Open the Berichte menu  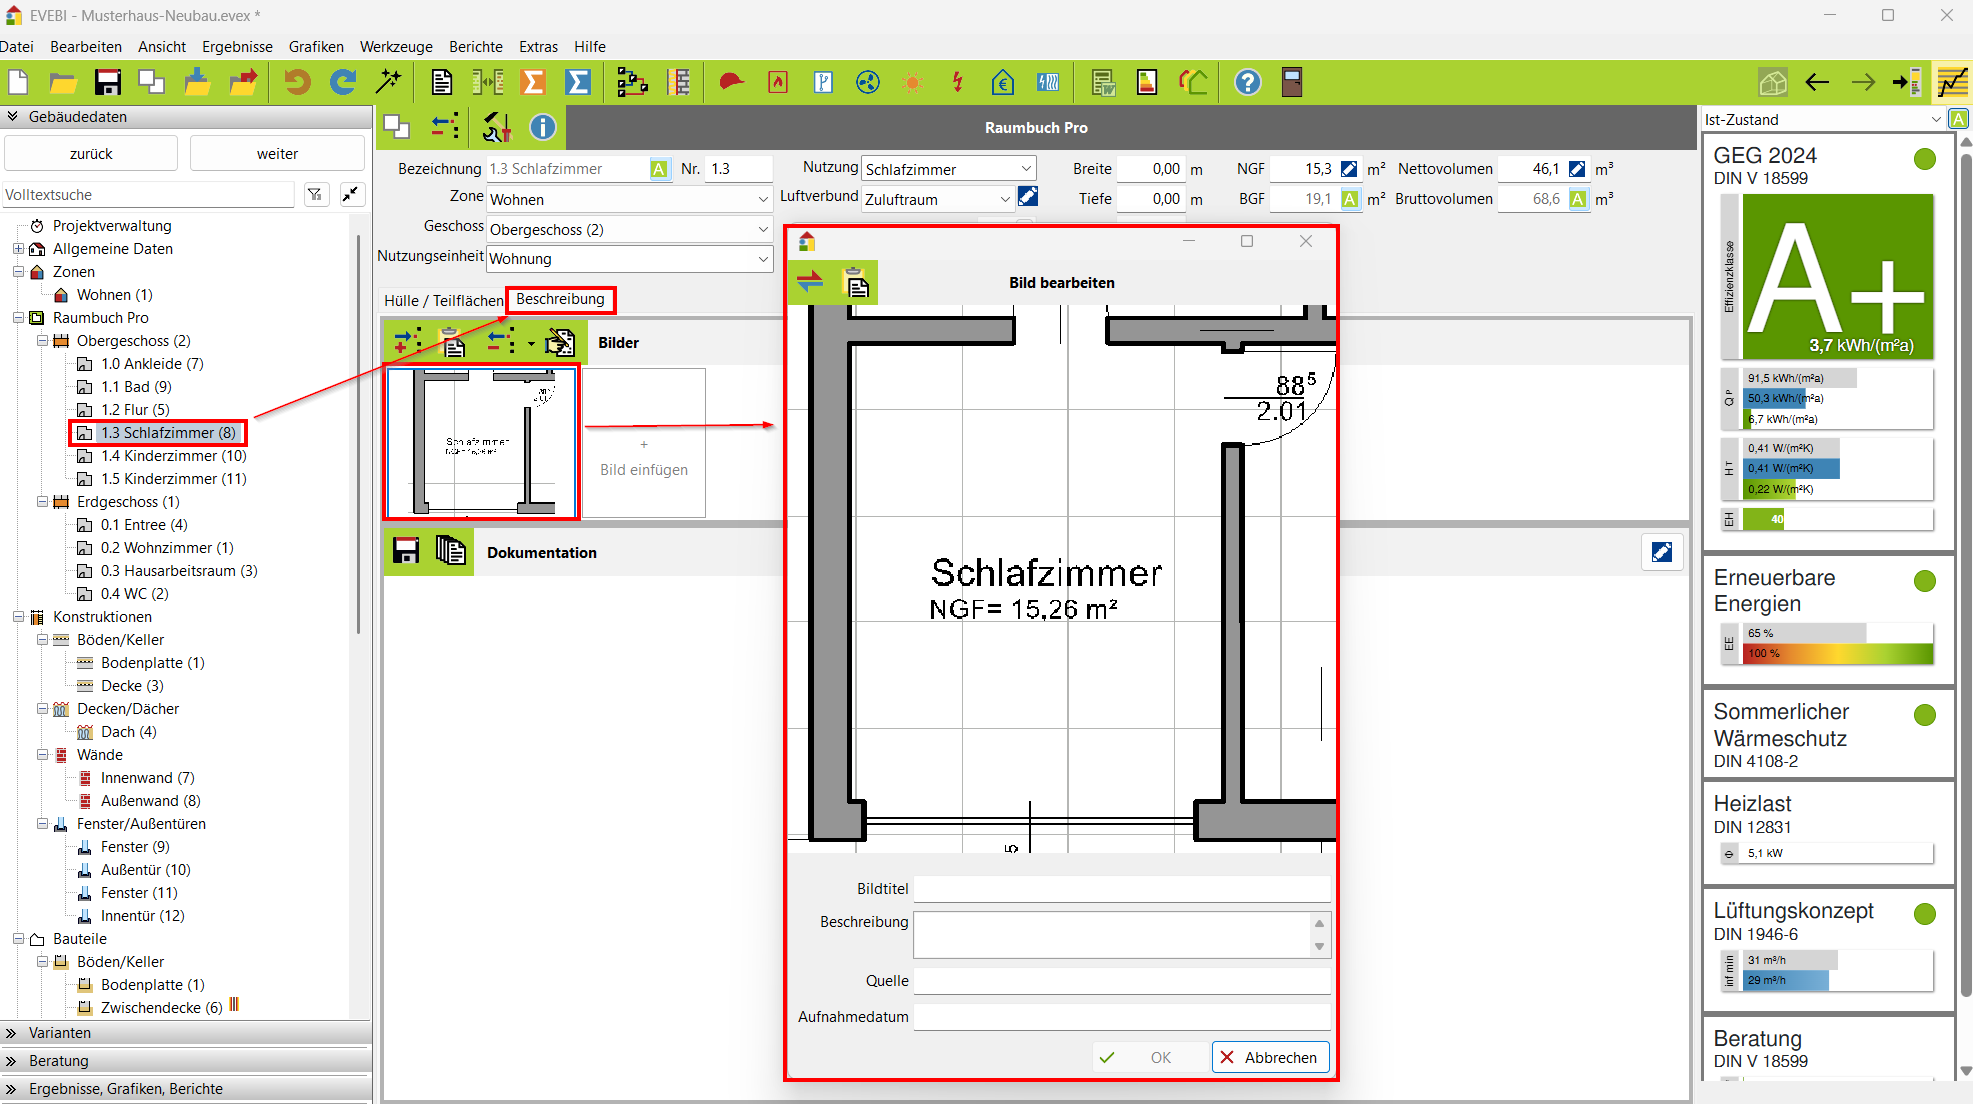click(475, 46)
